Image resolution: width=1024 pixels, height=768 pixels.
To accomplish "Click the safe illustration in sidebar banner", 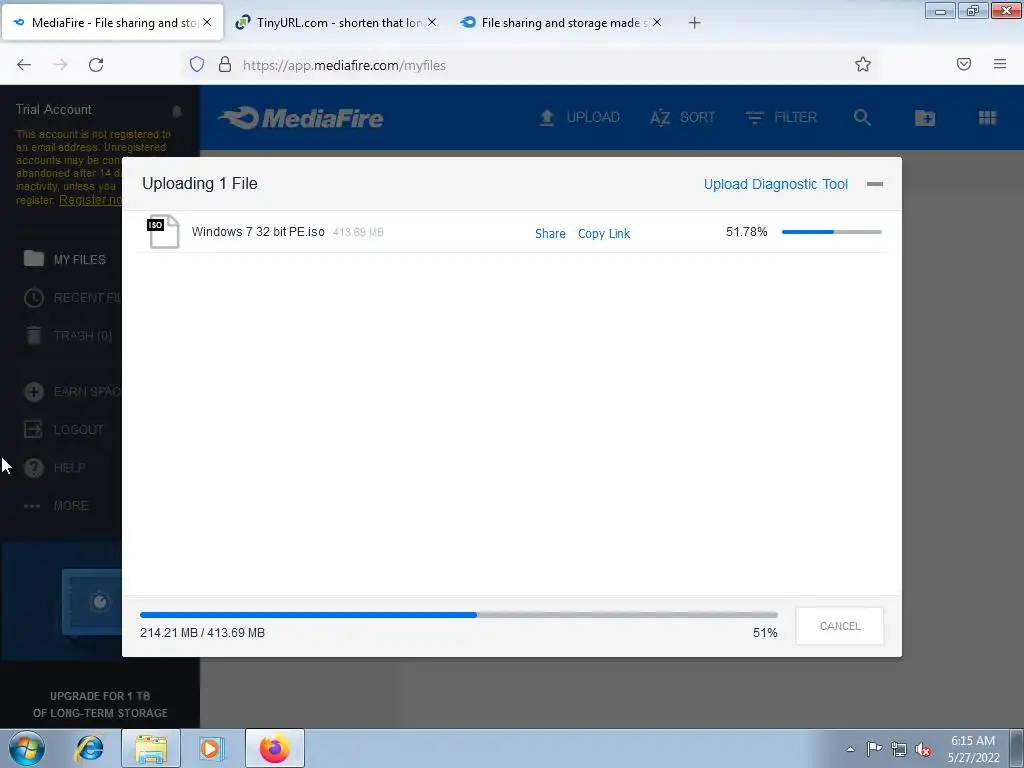I will [x=92, y=602].
